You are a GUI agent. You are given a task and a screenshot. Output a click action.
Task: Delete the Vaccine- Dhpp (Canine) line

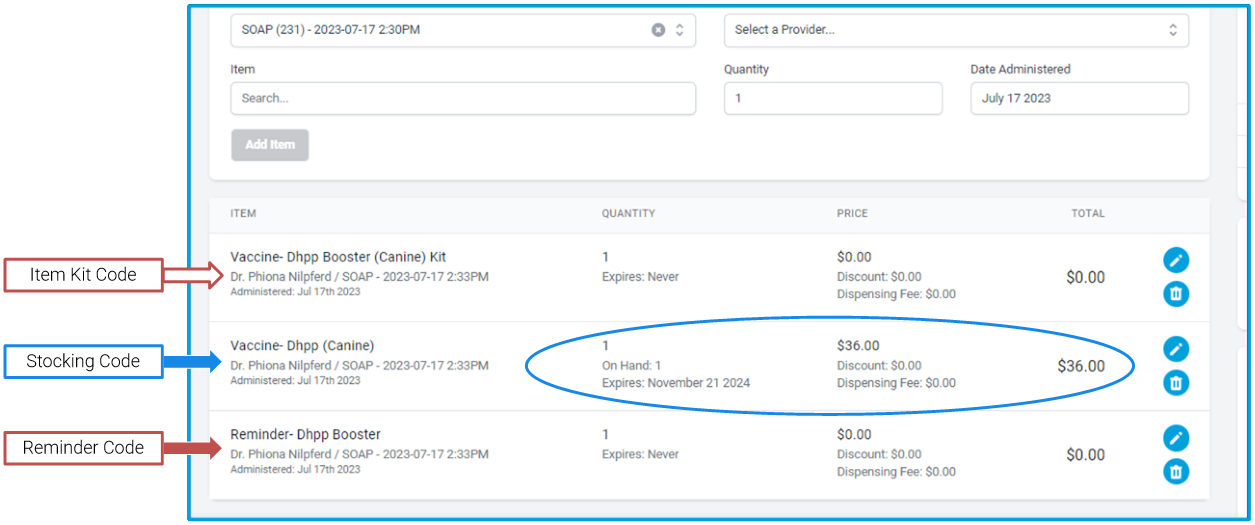point(1176,383)
